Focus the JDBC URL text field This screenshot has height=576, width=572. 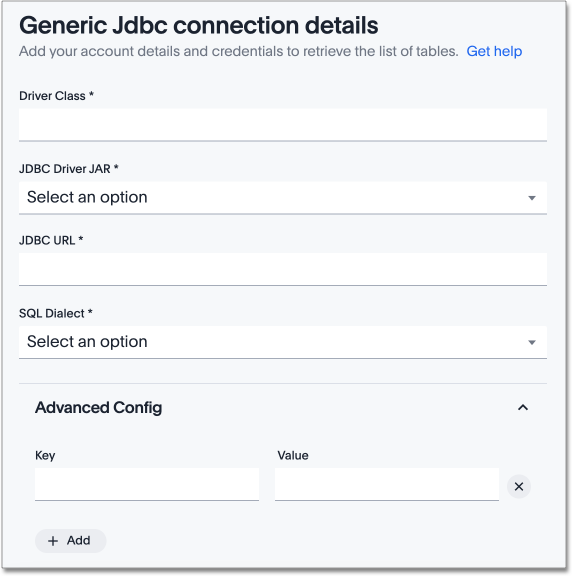coord(283,269)
